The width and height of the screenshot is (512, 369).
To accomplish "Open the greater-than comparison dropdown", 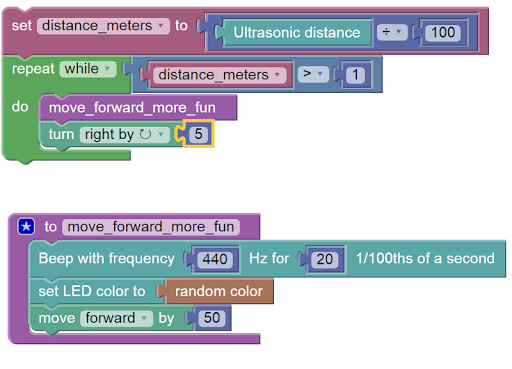I will click(x=313, y=74).
